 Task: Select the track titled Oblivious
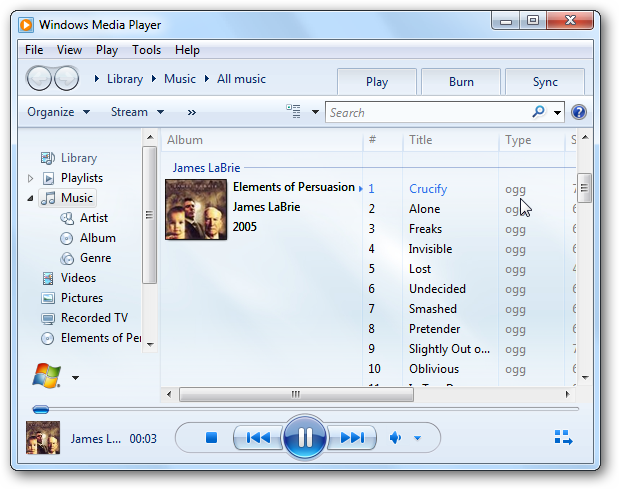(434, 369)
